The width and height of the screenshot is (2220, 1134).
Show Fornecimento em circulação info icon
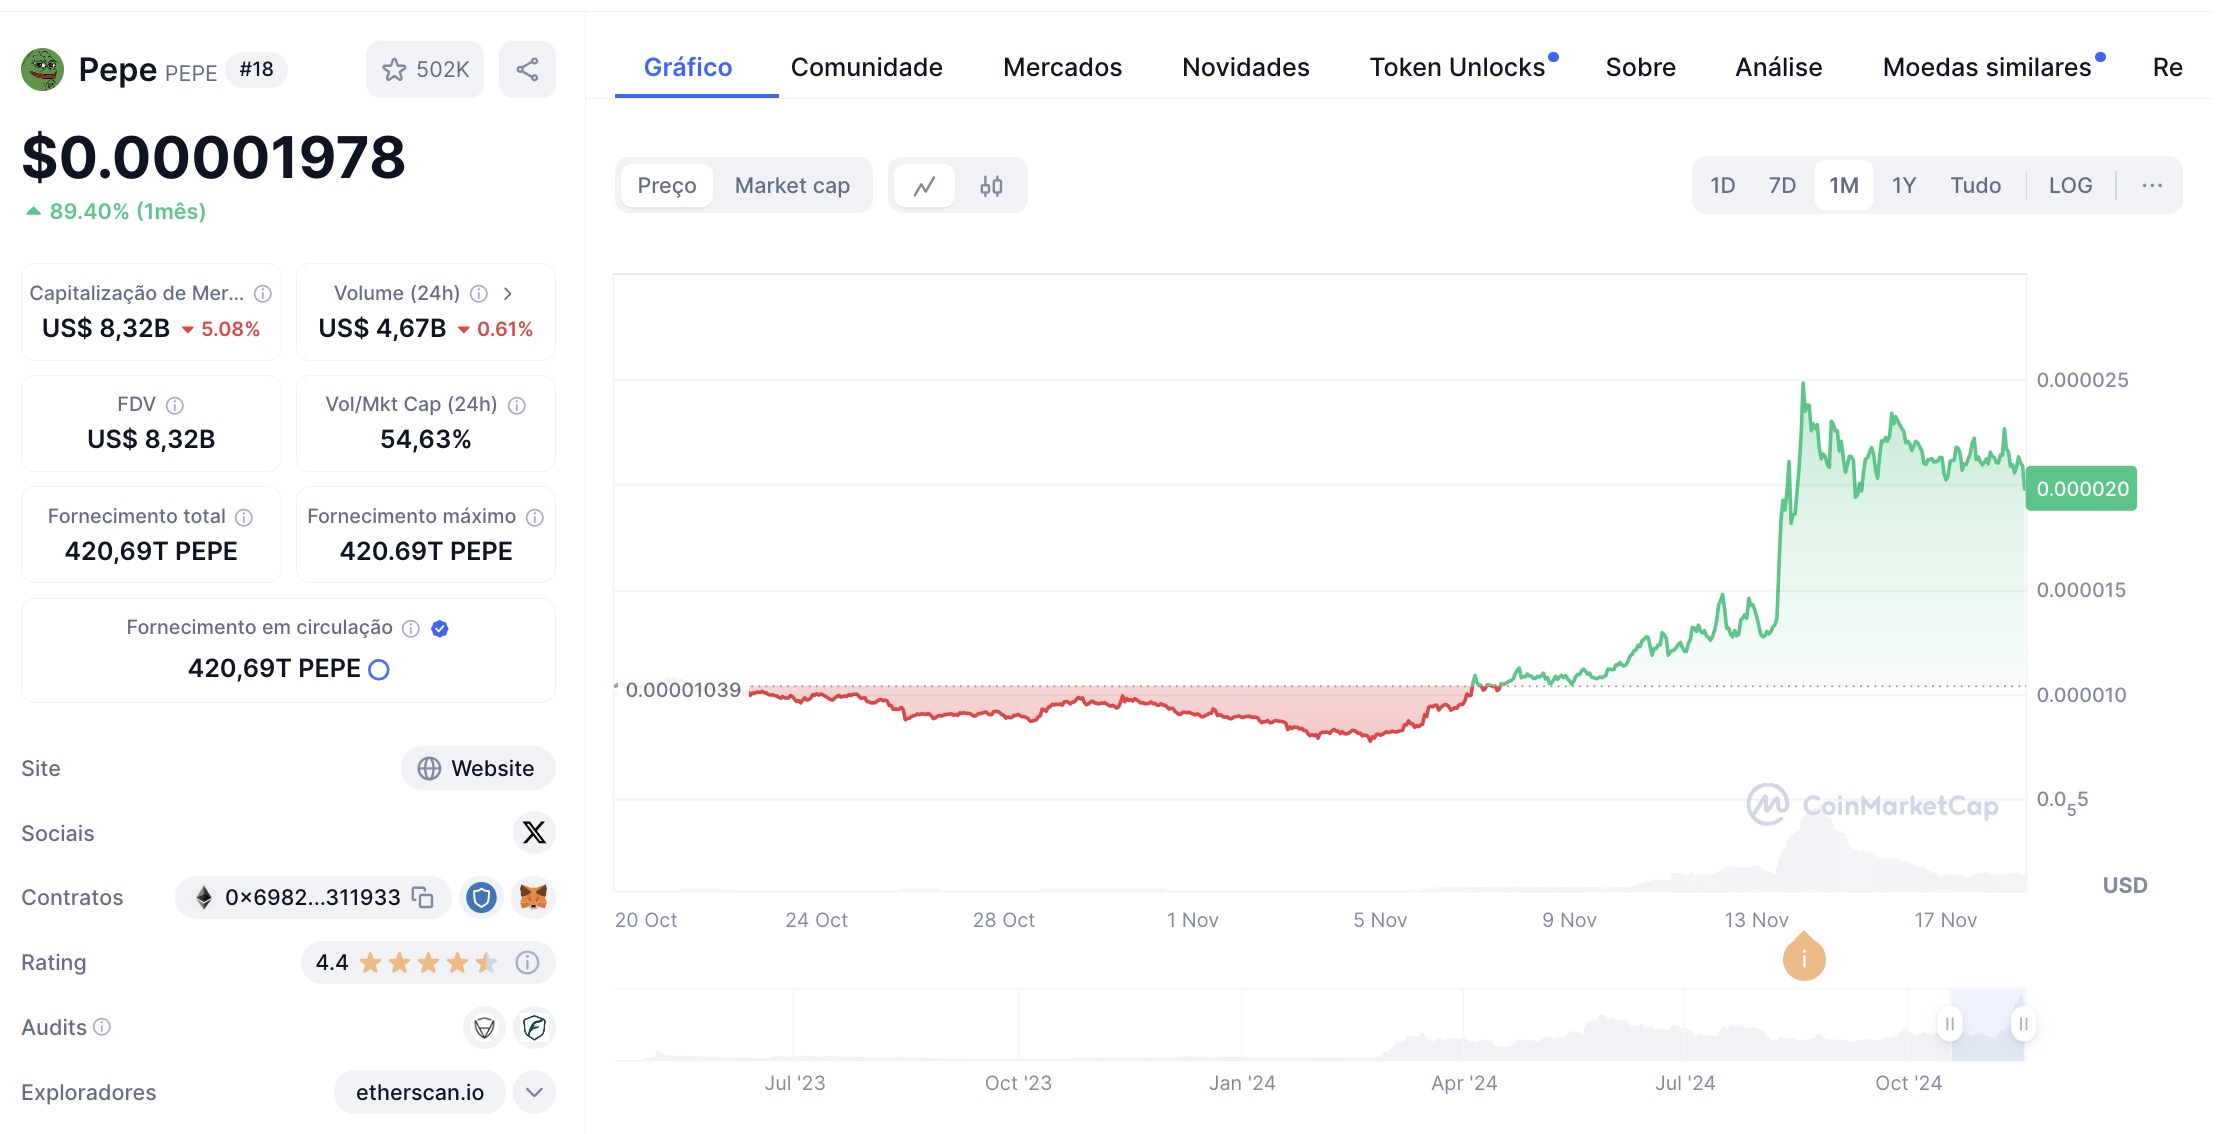pos(411,628)
